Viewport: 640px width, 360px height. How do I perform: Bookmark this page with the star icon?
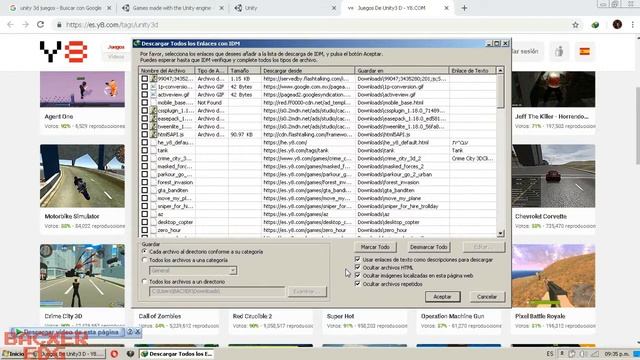pos(576,25)
